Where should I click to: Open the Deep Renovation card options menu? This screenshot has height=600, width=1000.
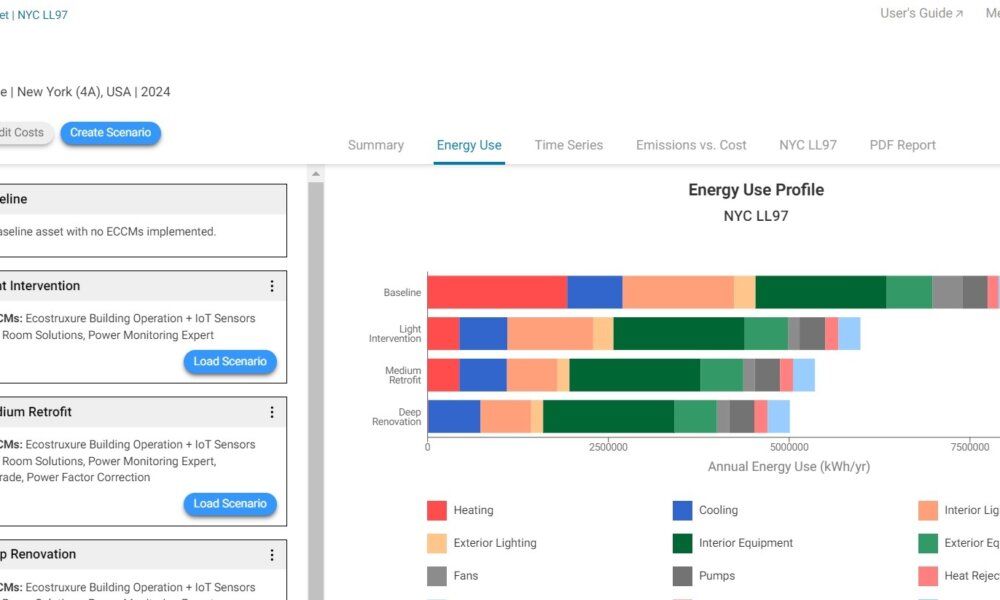pyautogui.click(x=272, y=553)
